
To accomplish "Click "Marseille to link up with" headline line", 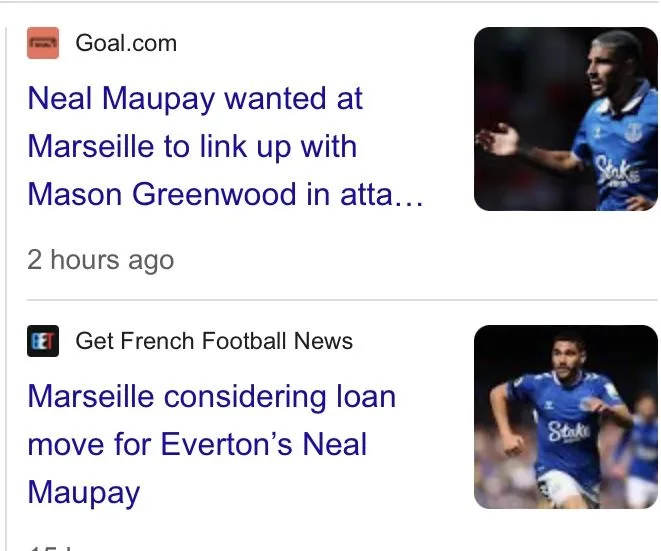I will pos(192,146).
